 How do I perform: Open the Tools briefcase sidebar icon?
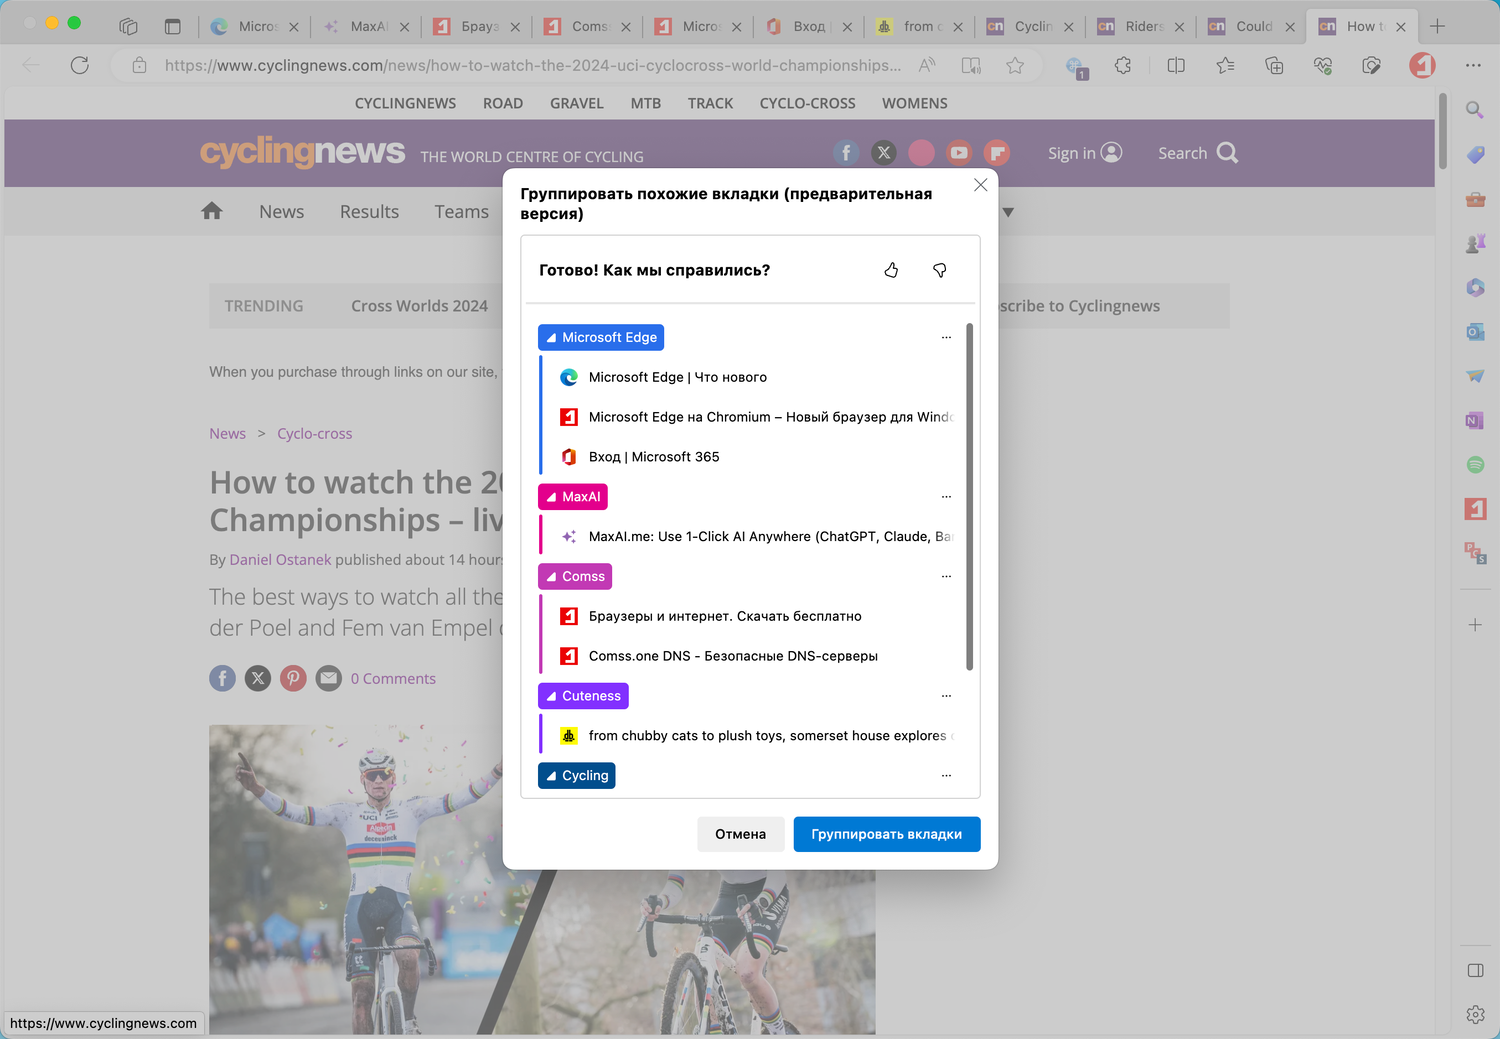(x=1475, y=199)
